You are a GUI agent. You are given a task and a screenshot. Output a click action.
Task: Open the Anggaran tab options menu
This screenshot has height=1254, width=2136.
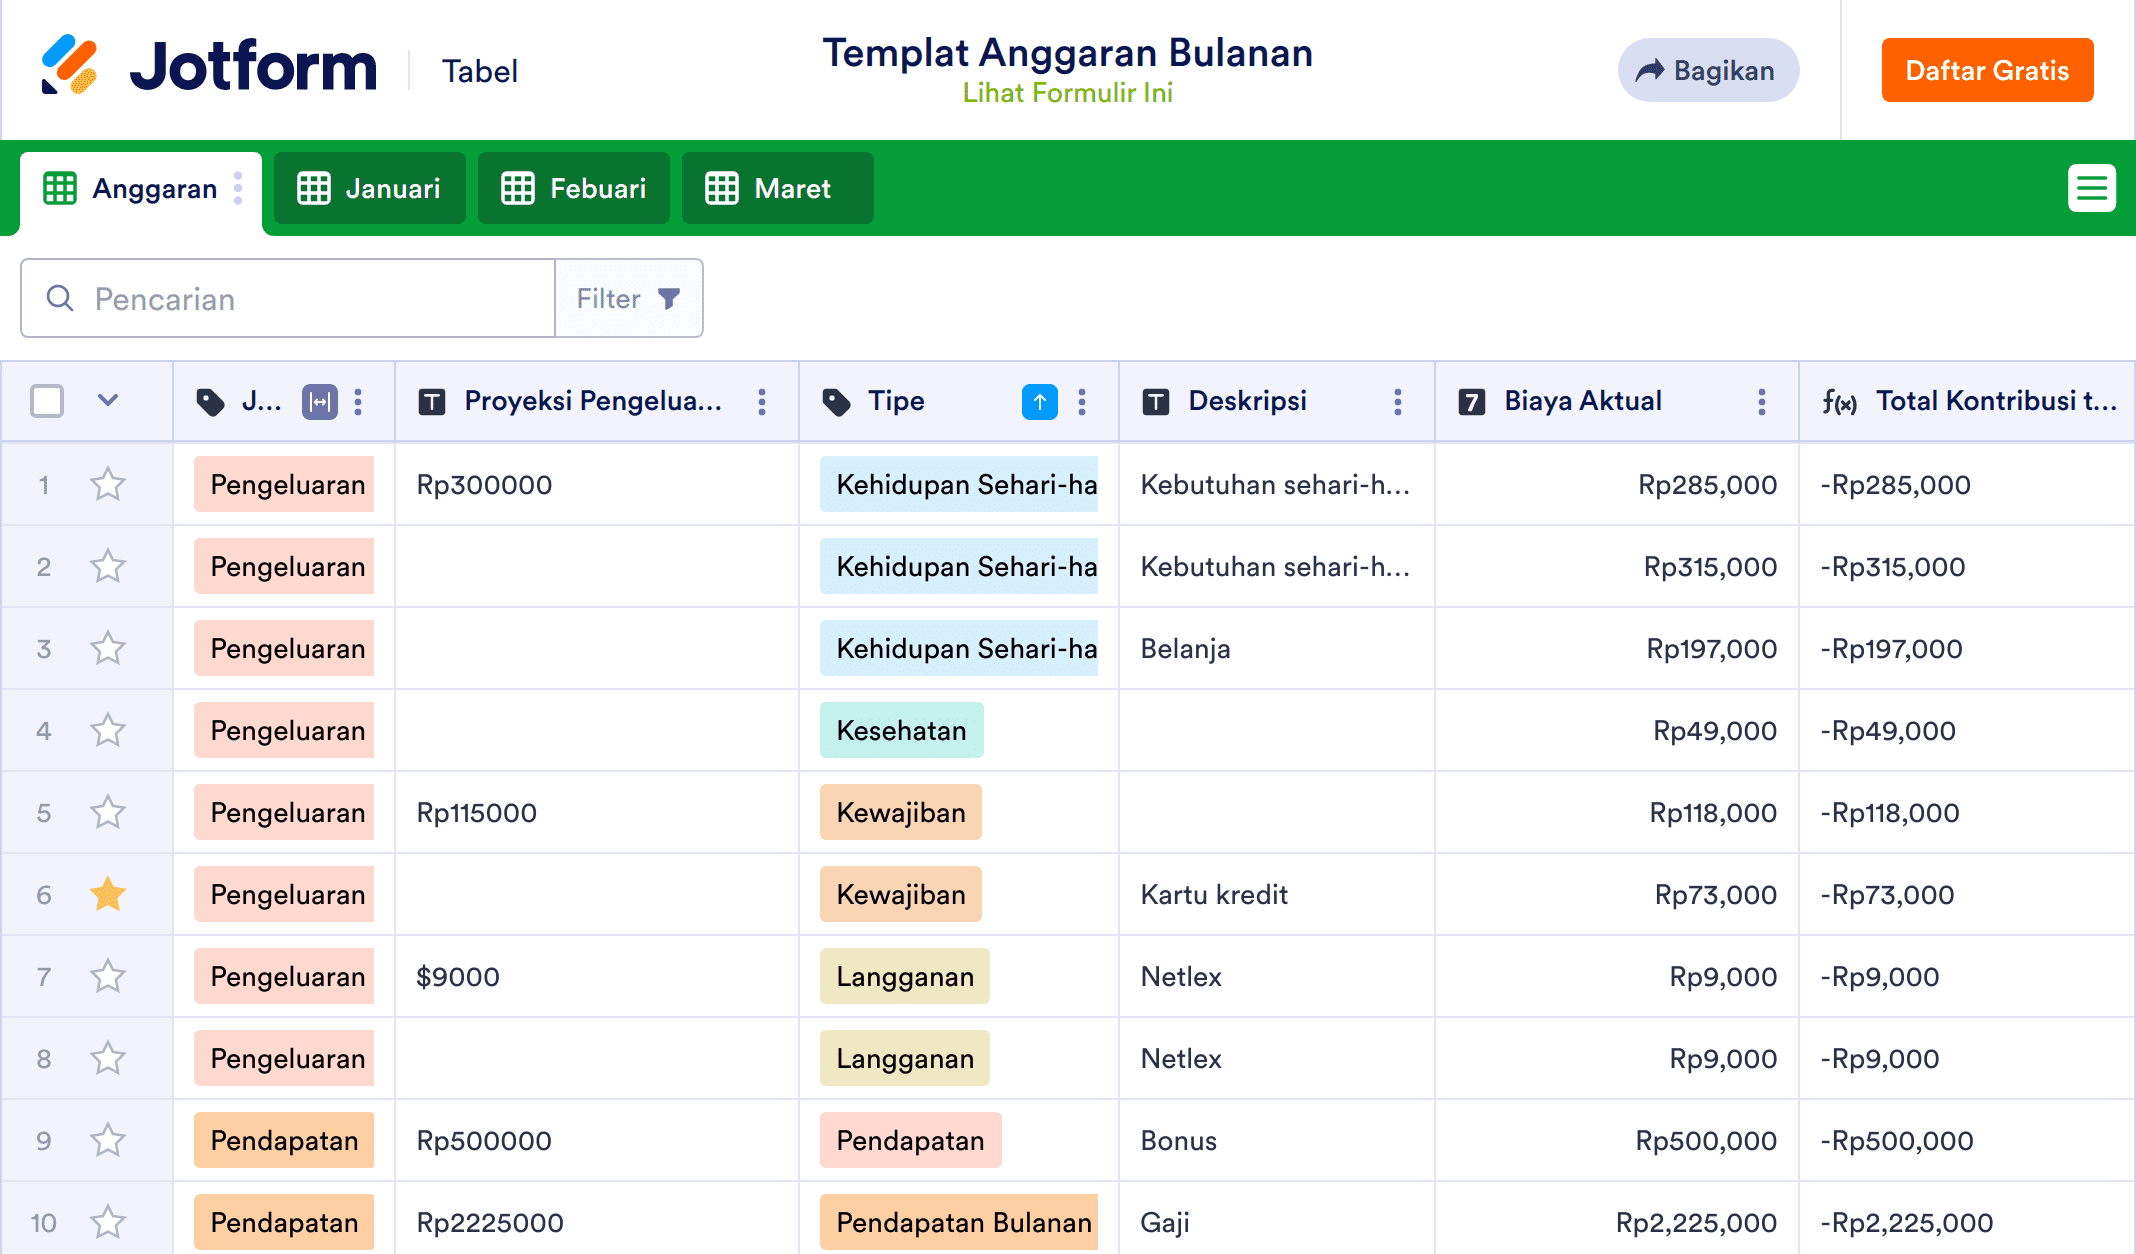pyautogui.click(x=237, y=188)
